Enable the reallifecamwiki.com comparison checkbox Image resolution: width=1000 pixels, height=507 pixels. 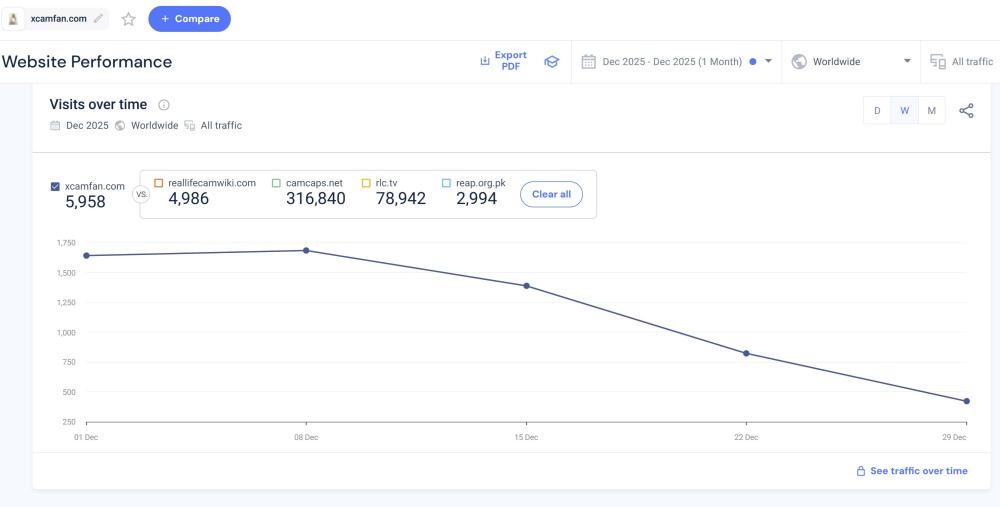coord(158,183)
